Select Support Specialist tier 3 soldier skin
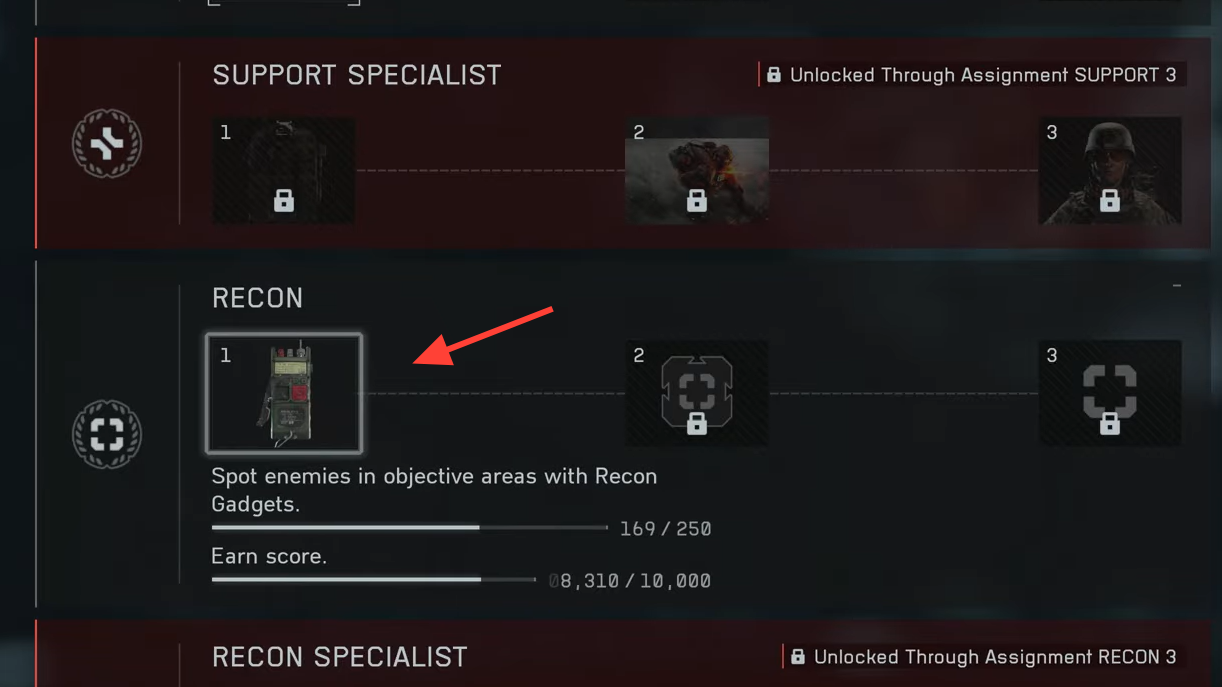This screenshot has height=687, width=1222. pos(1110,171)
